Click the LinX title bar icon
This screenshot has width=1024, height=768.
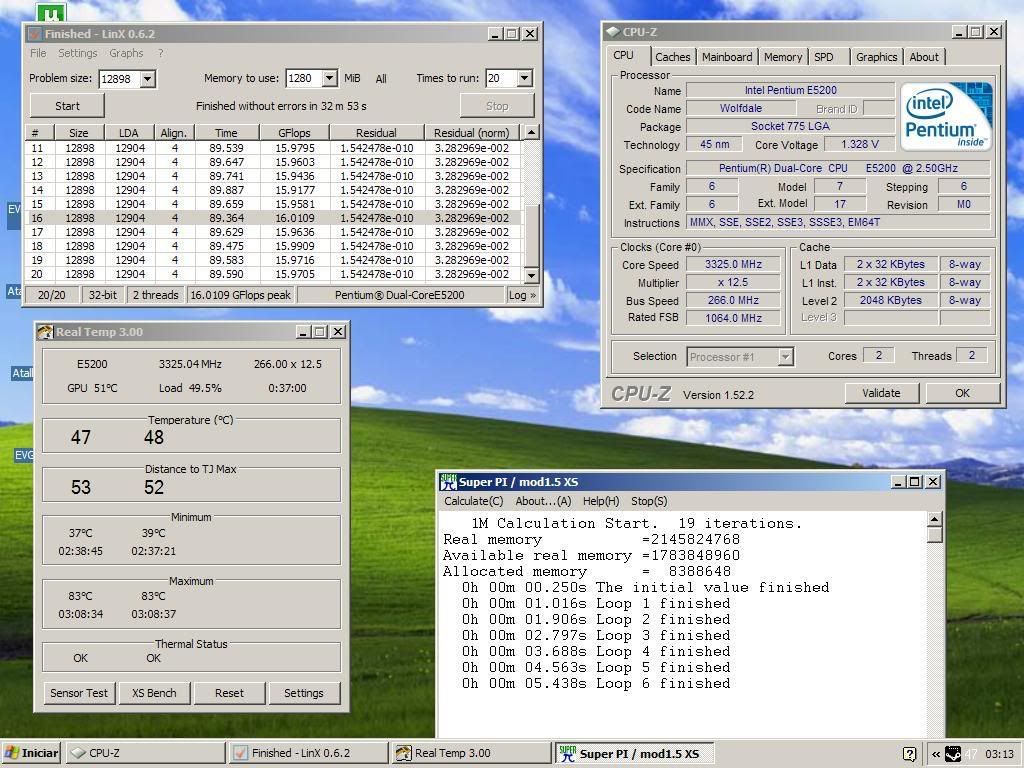35,34
